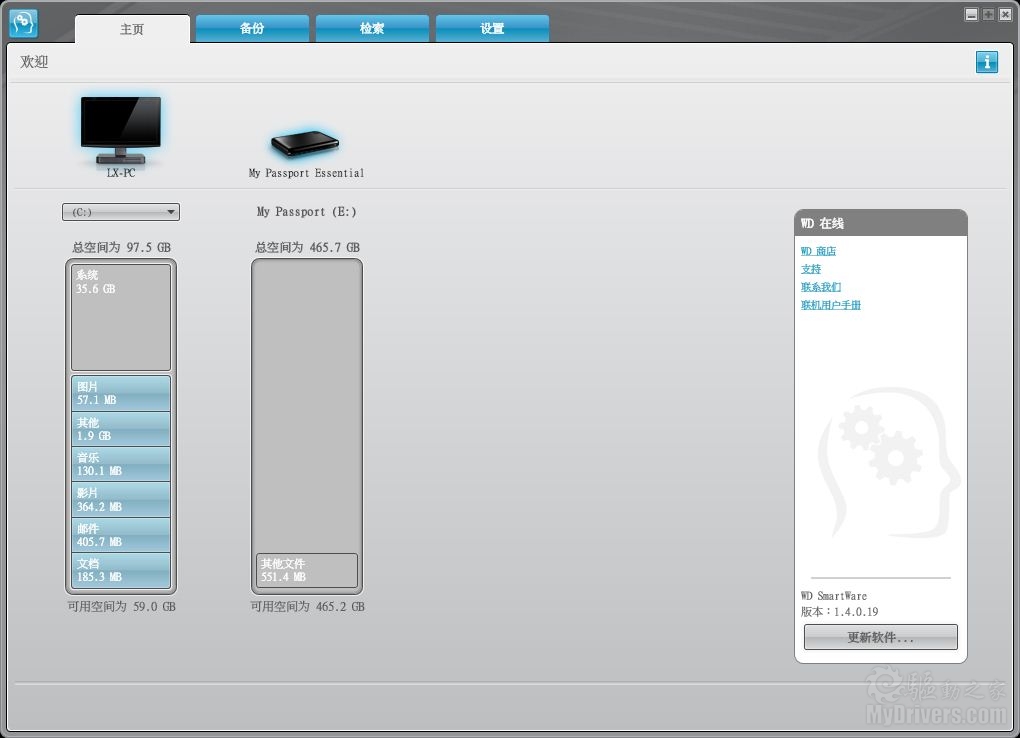The image size is (1020, 738).
Task: Select the 影片 364.2 MB category
Action: pyautogui.click(x=121, y=500)
